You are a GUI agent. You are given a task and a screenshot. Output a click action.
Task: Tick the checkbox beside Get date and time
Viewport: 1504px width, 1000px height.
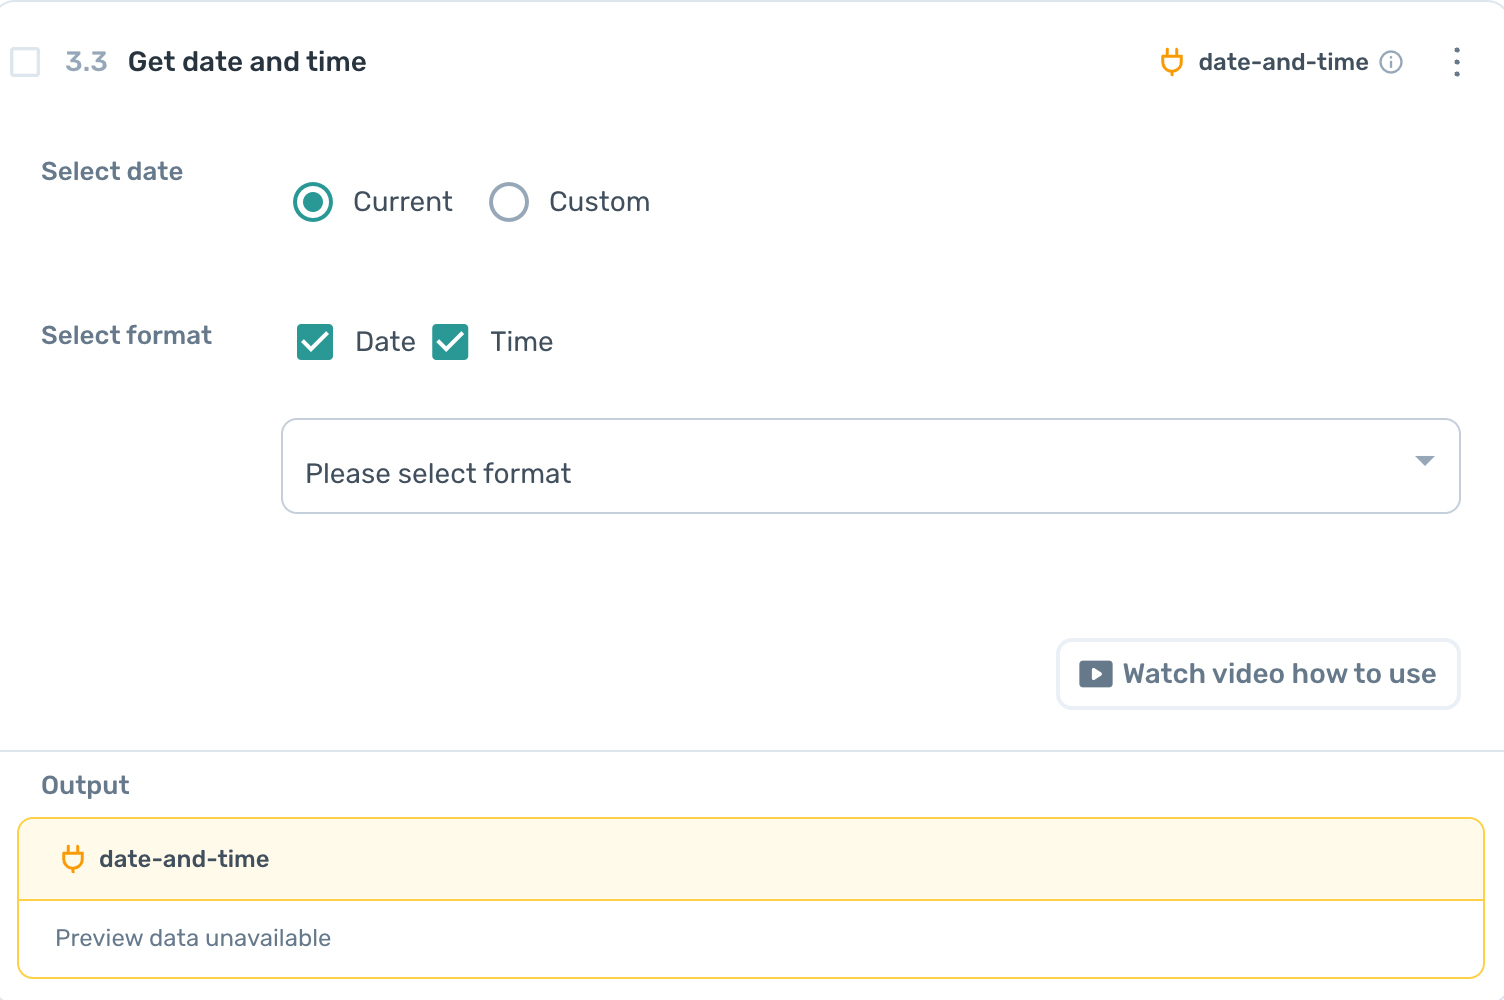coord(25,62)
